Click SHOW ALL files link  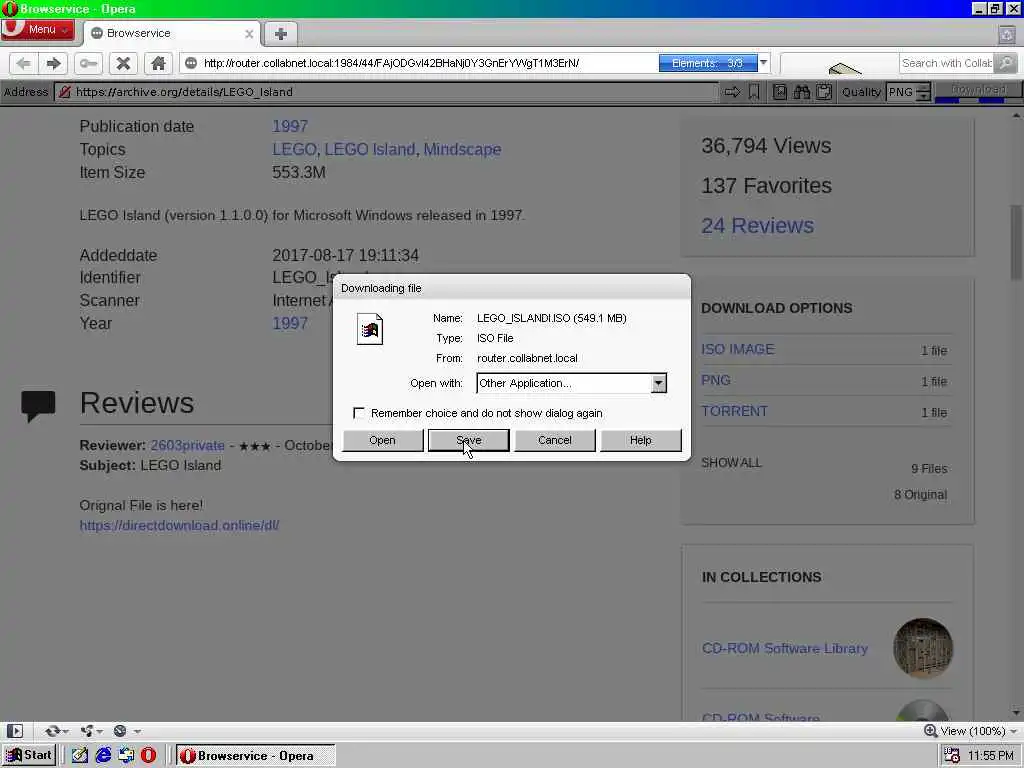pyautogui.click(x=731, y=463)
